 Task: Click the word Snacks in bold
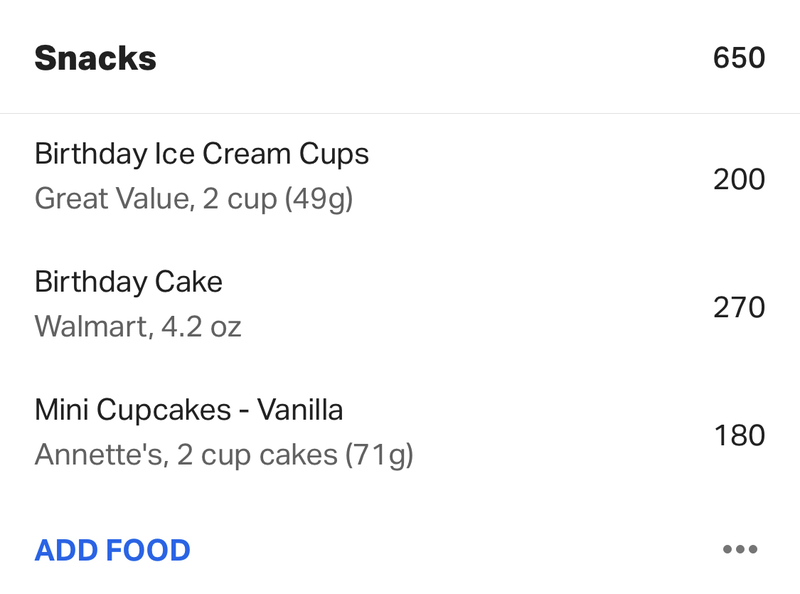95,58
